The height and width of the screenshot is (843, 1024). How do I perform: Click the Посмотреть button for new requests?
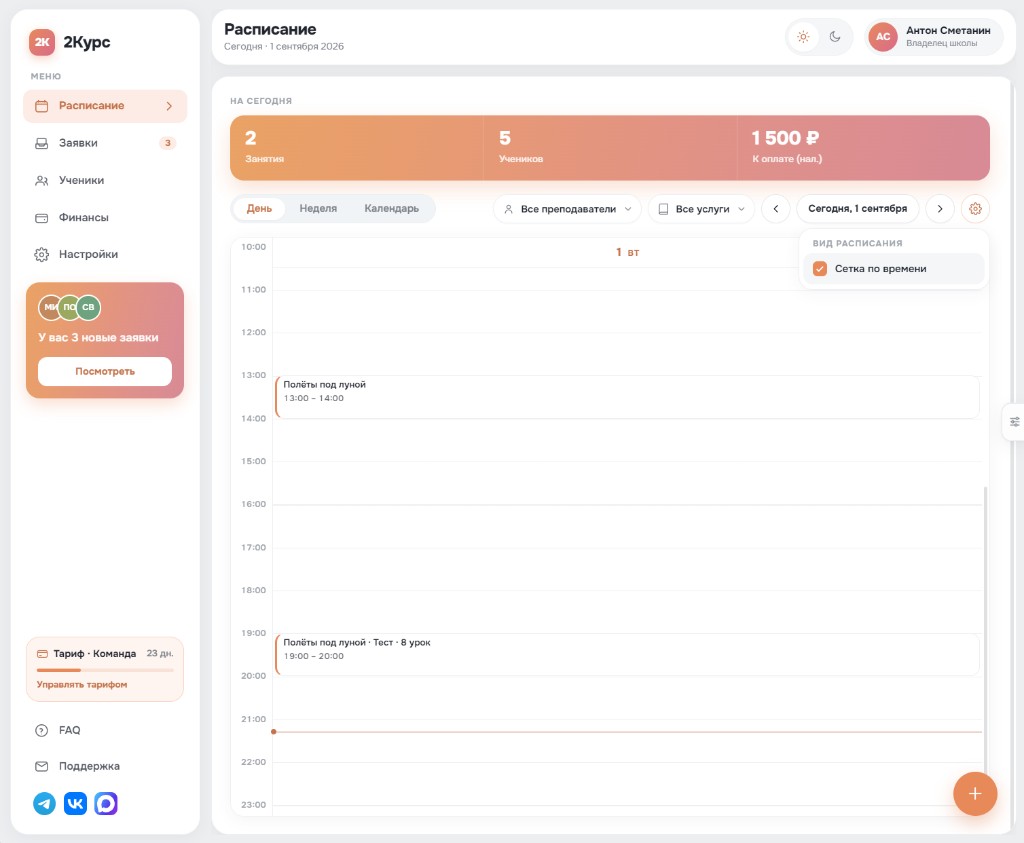[x=104, y=372]
